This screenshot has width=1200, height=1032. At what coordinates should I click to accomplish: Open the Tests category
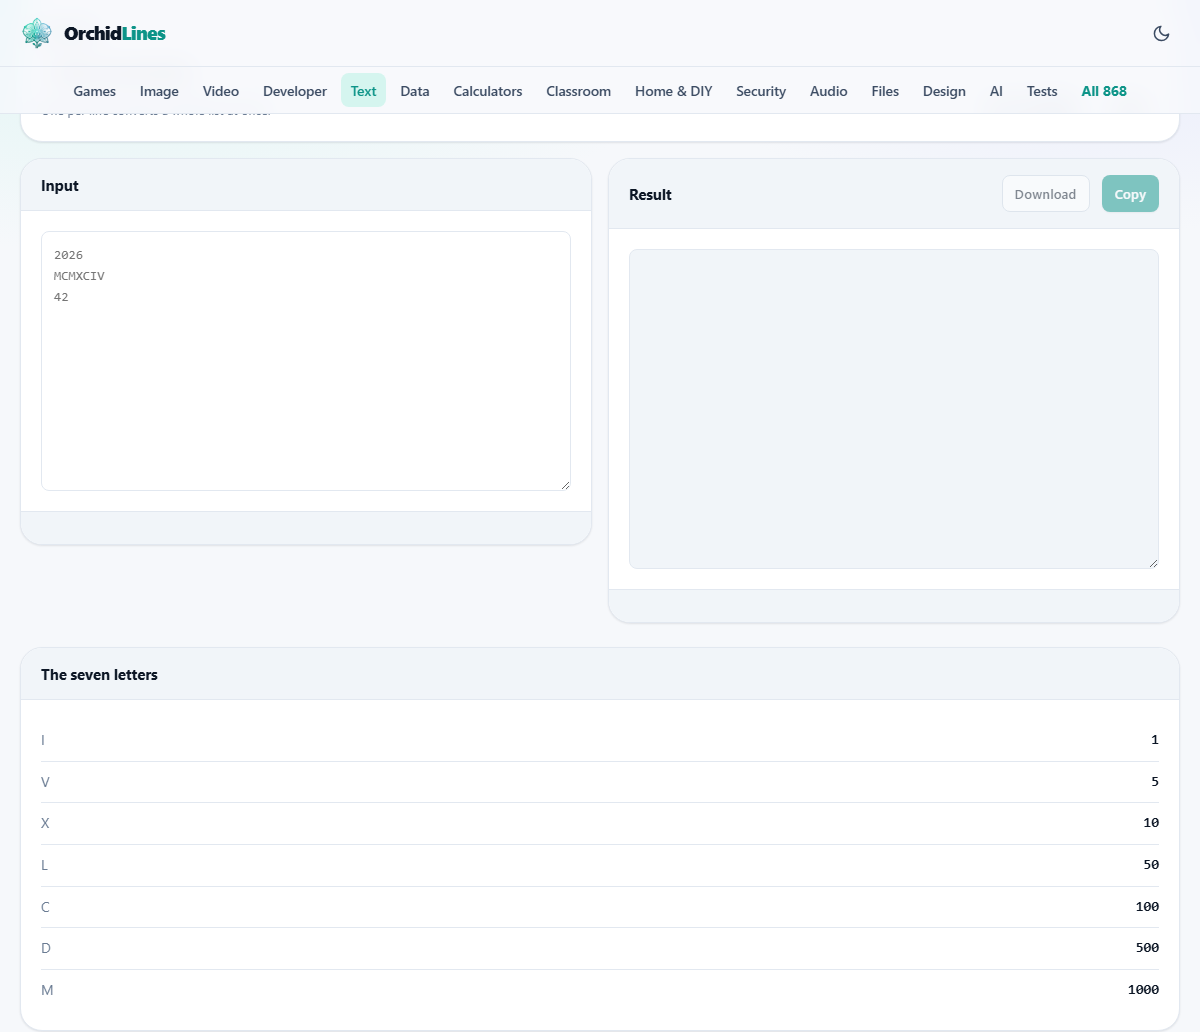coord(1042,91)
